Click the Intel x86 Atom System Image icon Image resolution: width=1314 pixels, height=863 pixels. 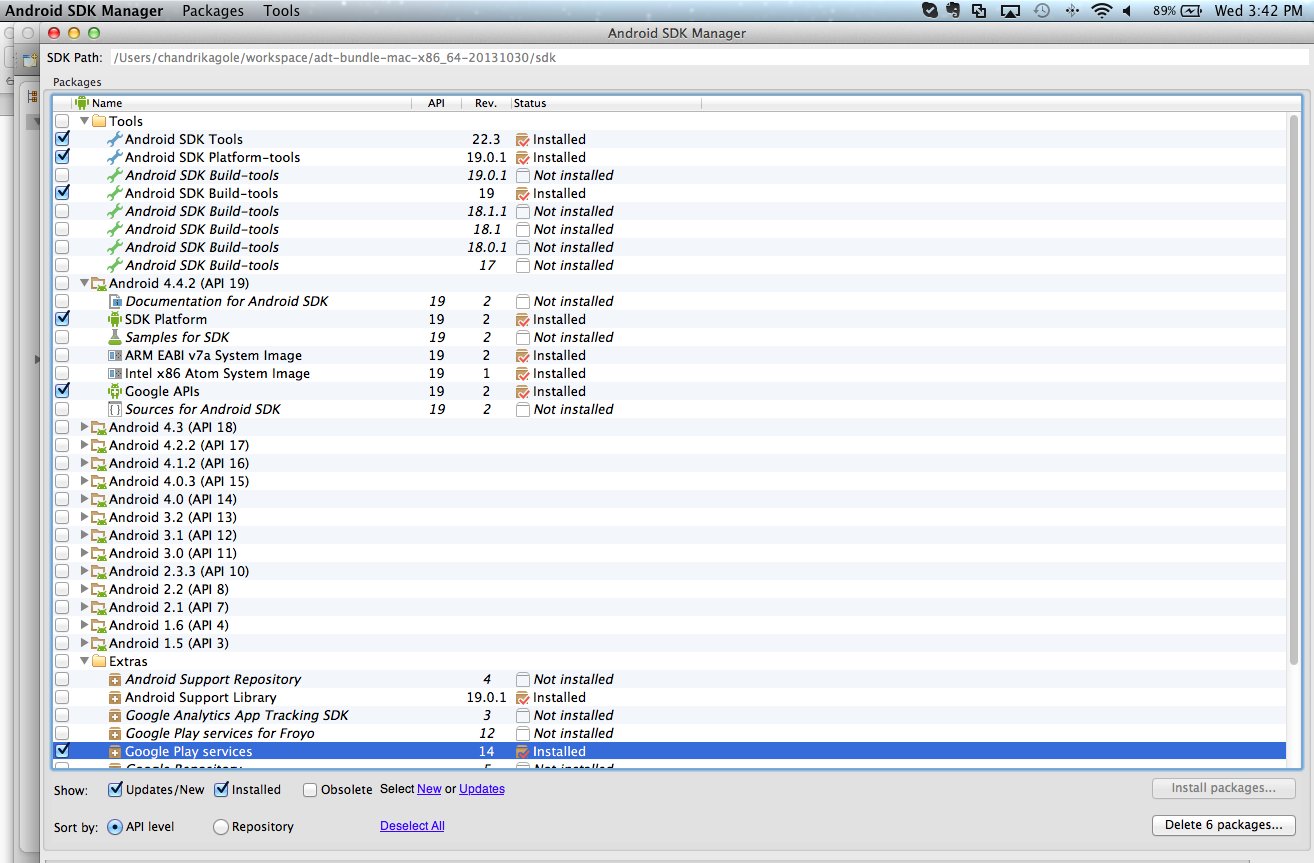pos(115,373)
